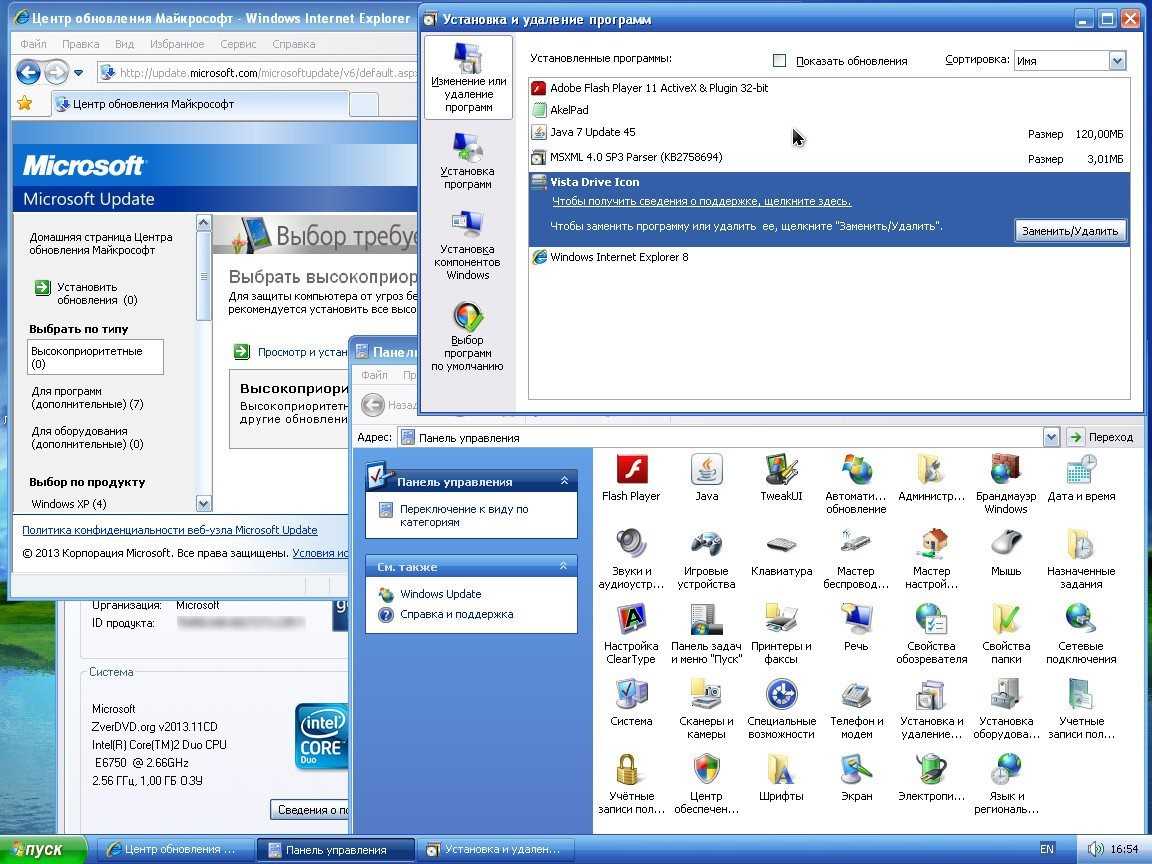Open the Сортировка sort dropdown
Viewport: 1152px width, 864px height.
(x=1117, y=61)
